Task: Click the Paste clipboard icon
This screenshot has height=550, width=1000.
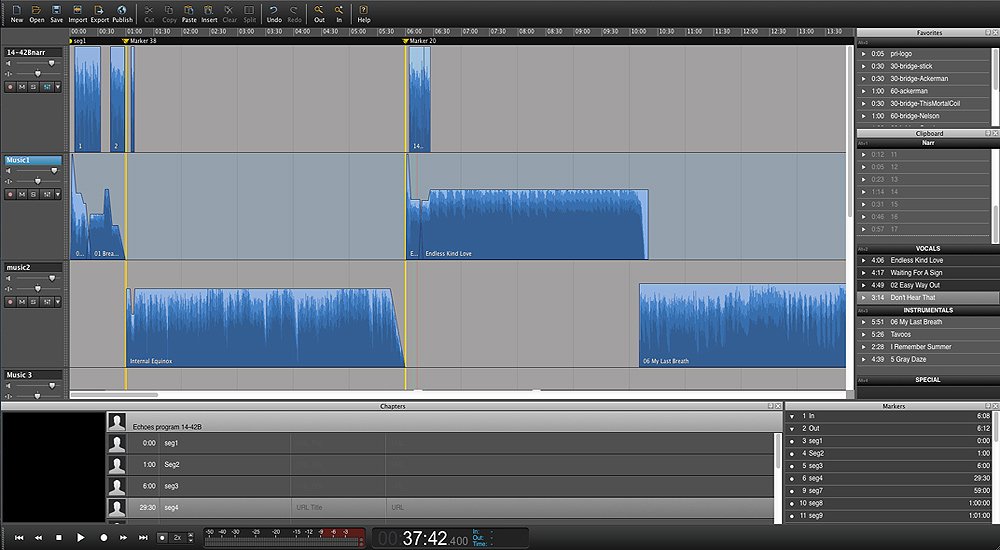Action: click(189, 13)
